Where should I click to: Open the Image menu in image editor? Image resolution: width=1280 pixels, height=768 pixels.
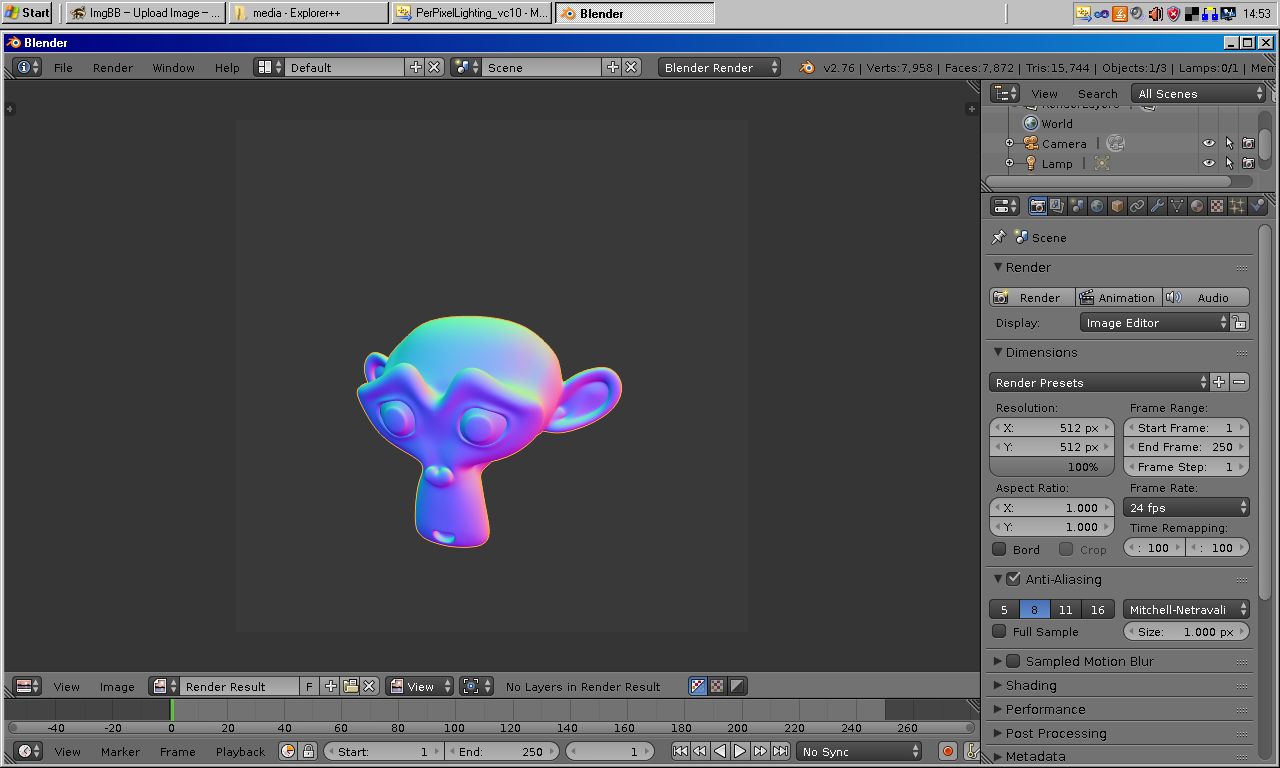[117, 686]
